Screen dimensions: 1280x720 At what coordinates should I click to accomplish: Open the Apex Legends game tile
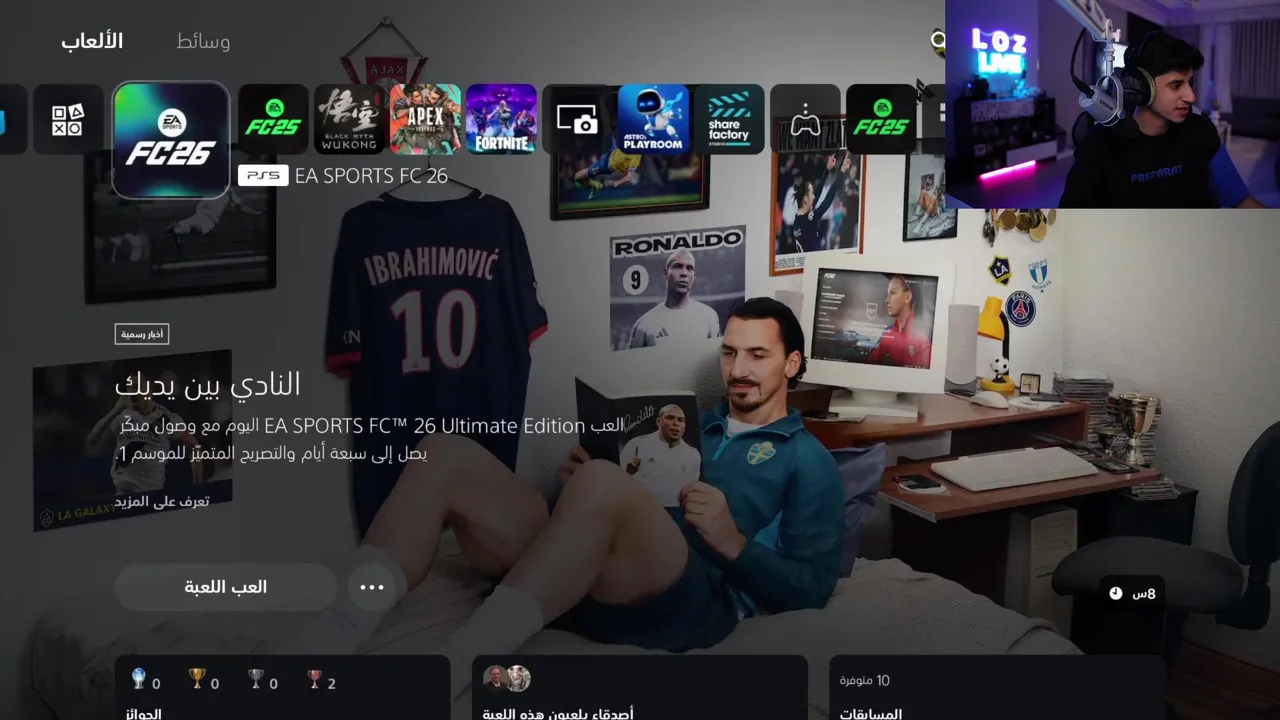[425, 119]
